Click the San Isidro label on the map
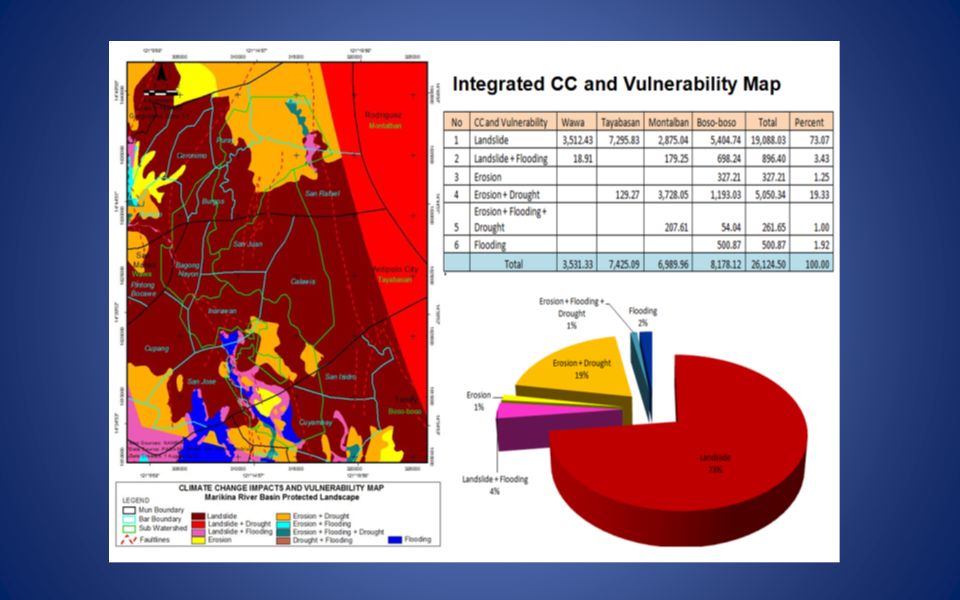 click(x=340, y=377)
